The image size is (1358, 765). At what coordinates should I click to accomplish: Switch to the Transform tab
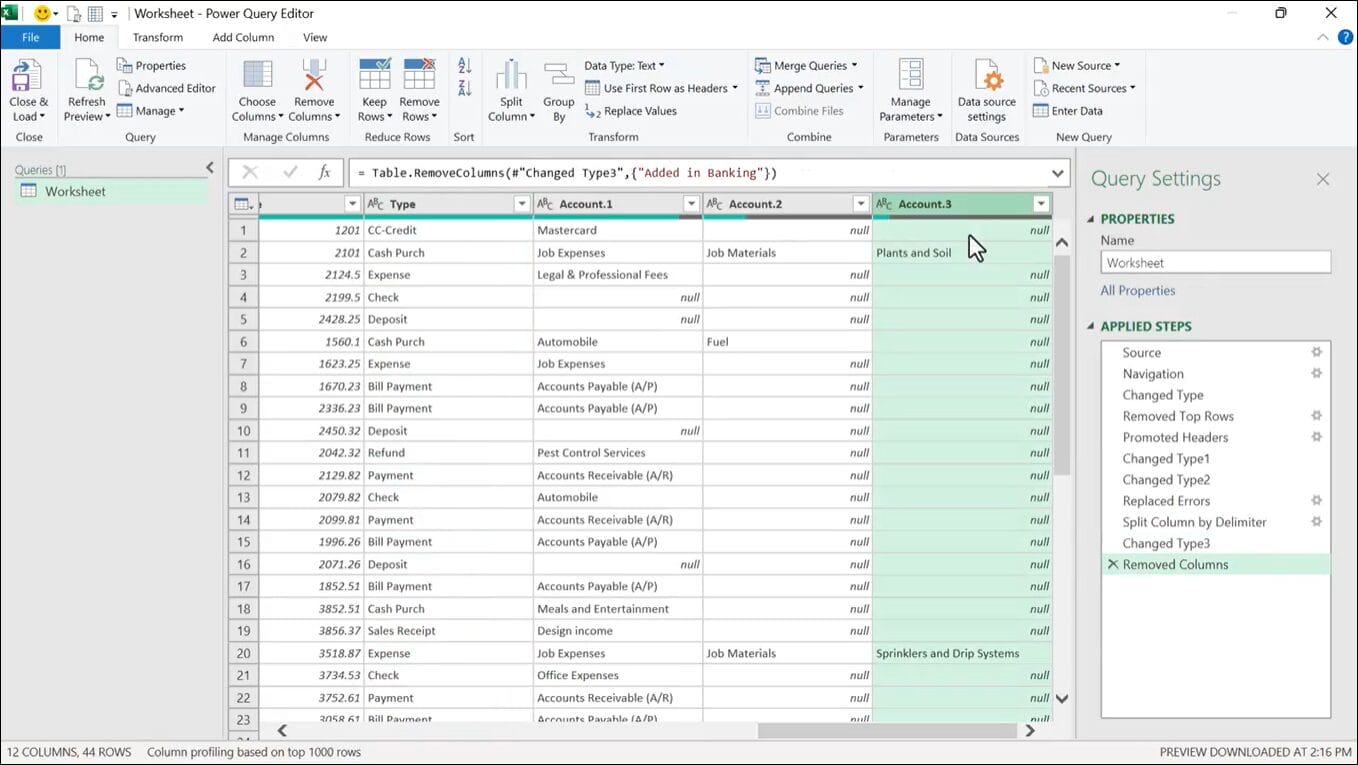pyautogui.click(x=158, y=38)
